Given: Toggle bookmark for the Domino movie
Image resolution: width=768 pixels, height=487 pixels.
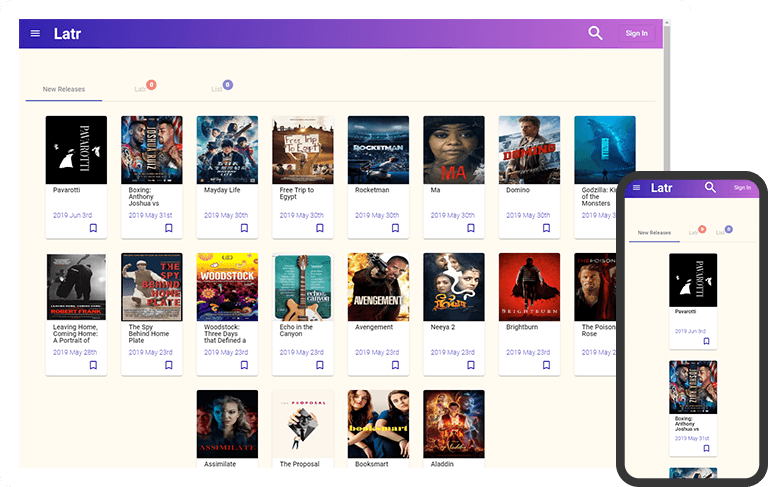Looking at the screenshot, I should [546, 228].
